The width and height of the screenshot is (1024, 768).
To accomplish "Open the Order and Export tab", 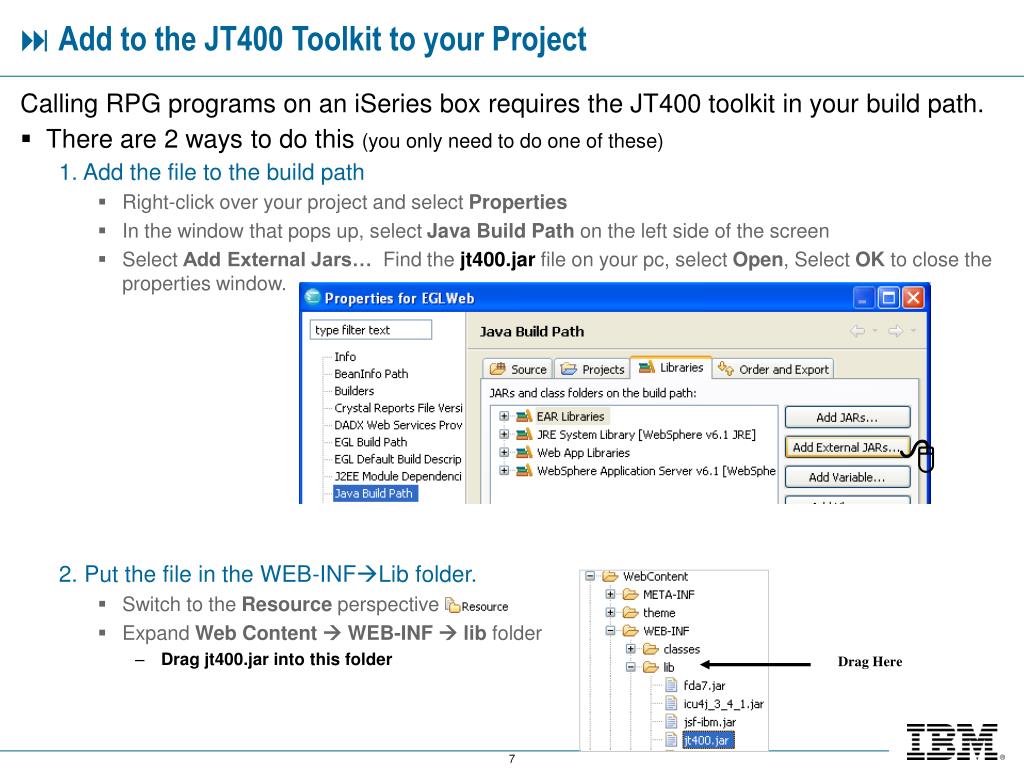I will (x=773, y=369).
